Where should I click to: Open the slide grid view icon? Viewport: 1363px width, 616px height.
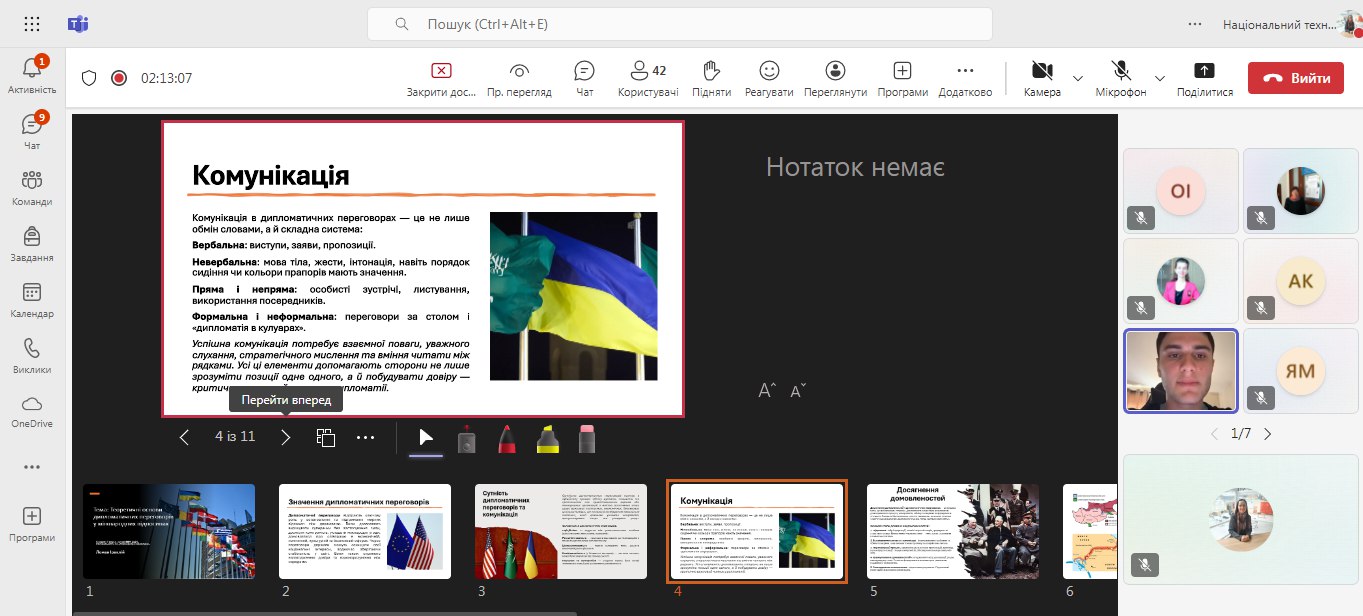(325, 437)
